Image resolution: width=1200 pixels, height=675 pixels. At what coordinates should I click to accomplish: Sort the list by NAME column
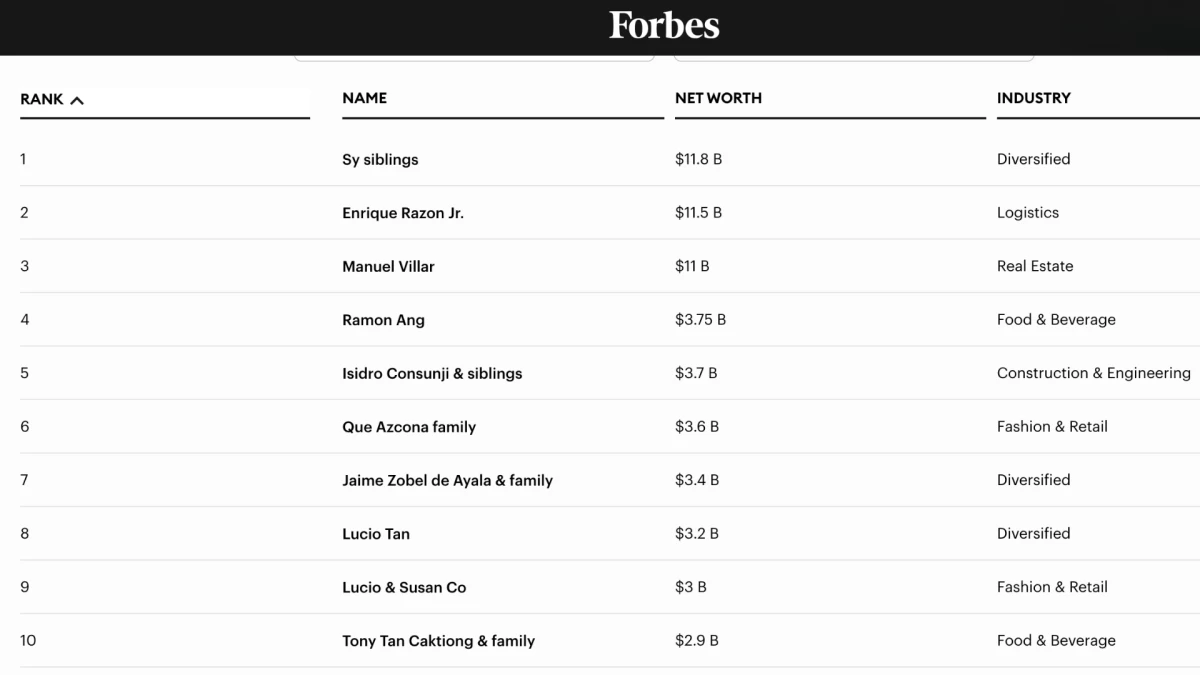point(364,98)
